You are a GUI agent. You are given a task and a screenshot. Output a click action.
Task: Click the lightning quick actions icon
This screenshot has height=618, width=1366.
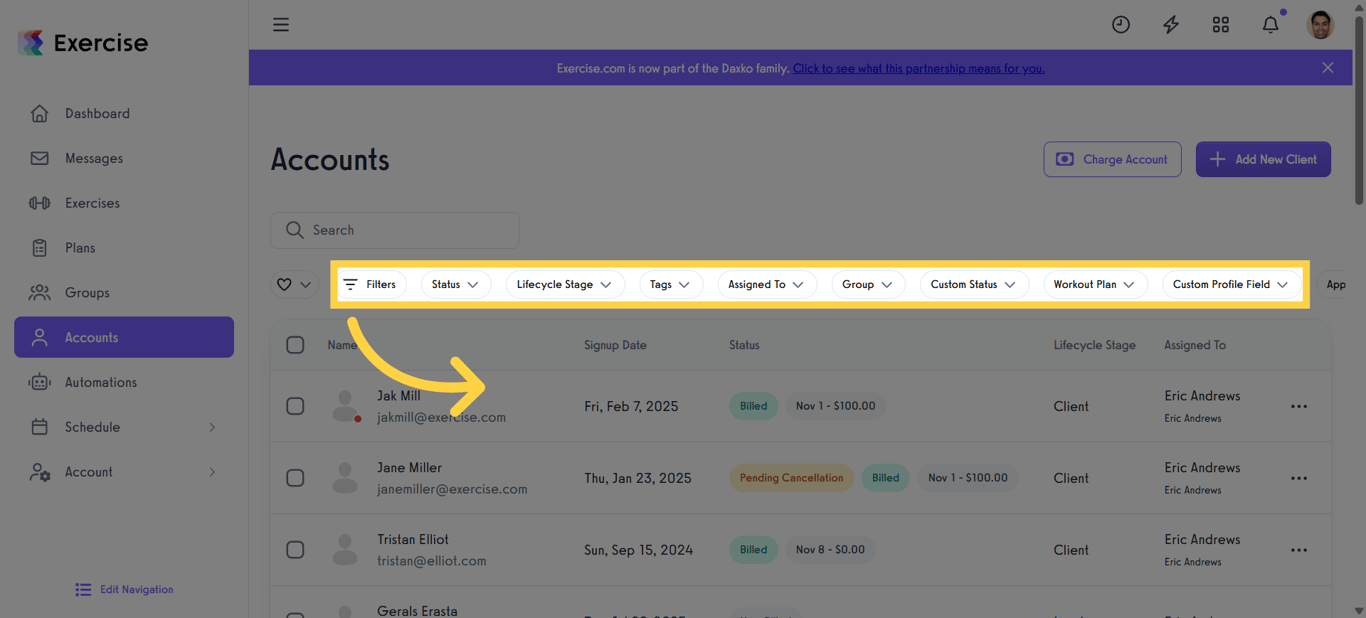[x=1170, y=24]
